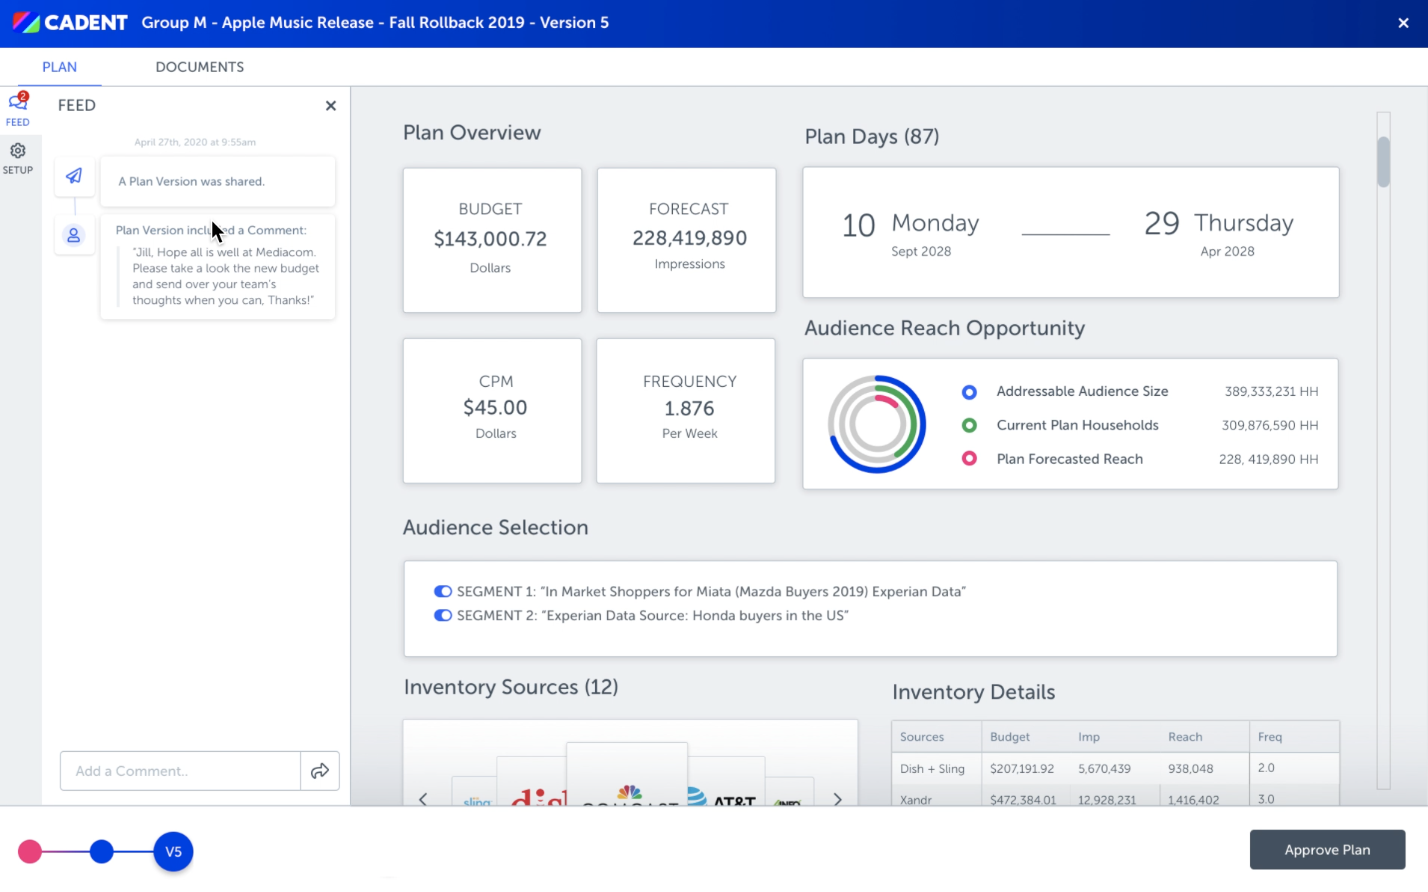Select the V5 version marker
Viewport: 1428px width, 892px height.
(173, 852)
